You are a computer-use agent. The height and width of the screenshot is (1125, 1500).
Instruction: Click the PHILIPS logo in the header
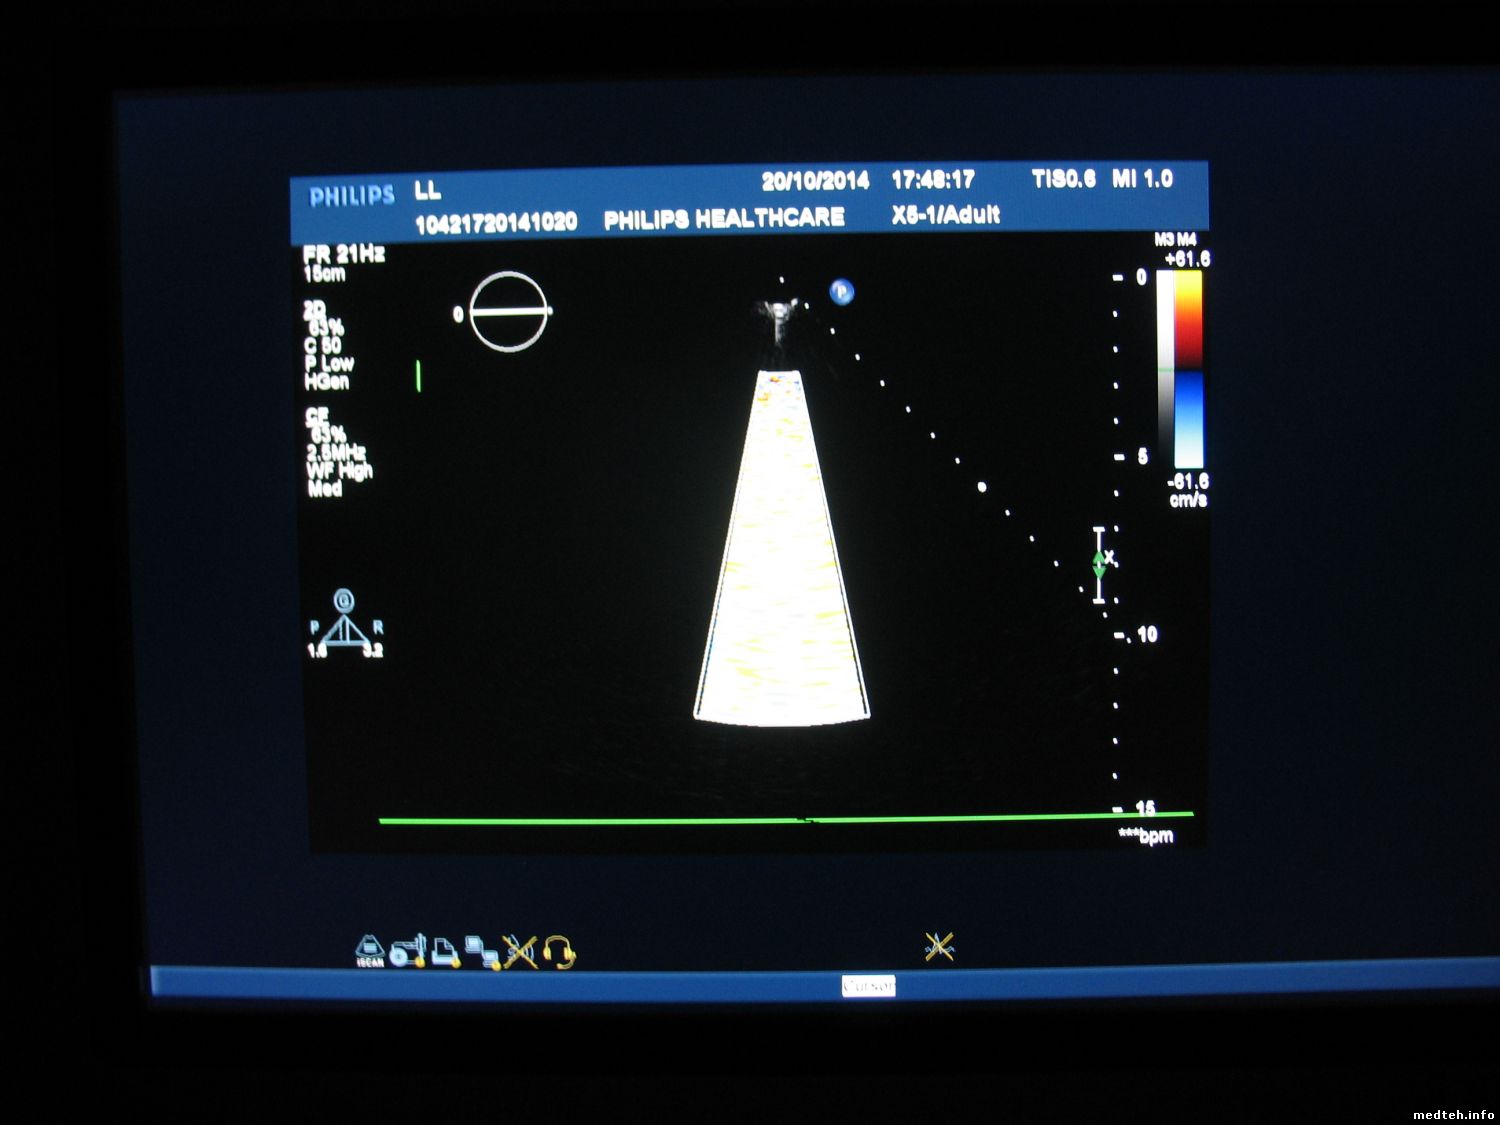pyautogui.click(x=352, y=196)
